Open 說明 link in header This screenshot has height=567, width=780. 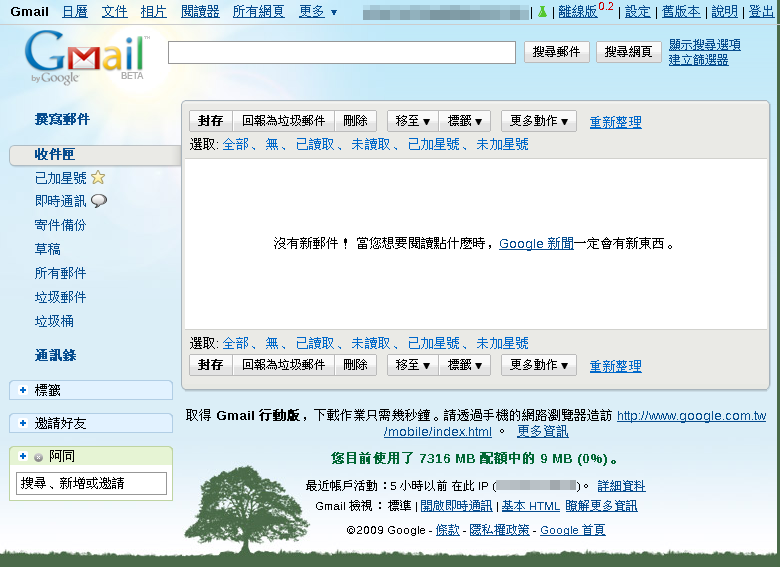tap(724, 12)
